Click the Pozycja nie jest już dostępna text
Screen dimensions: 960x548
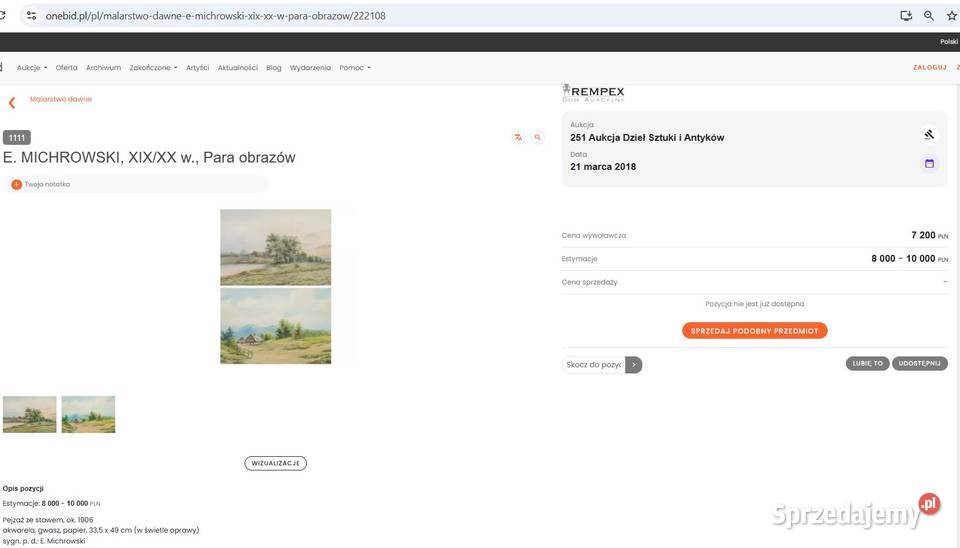click(x=754, y=304)
